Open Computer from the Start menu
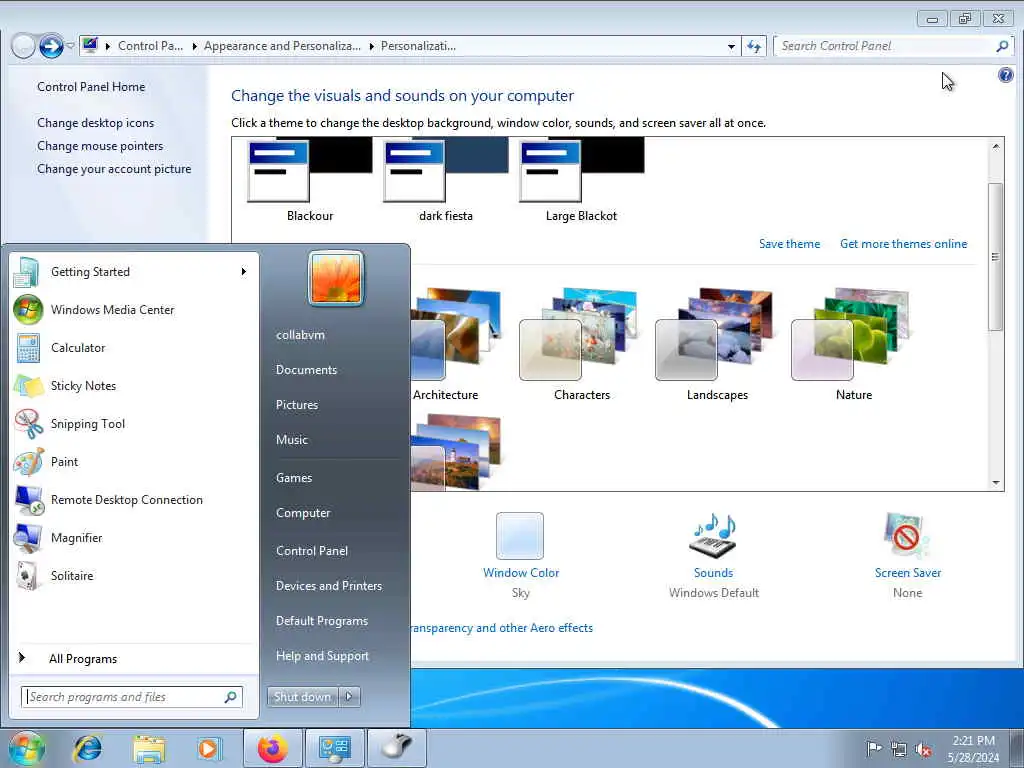The height and width of the screenshot is (768, 1024). pyautogui.click(x=303, y=513)
